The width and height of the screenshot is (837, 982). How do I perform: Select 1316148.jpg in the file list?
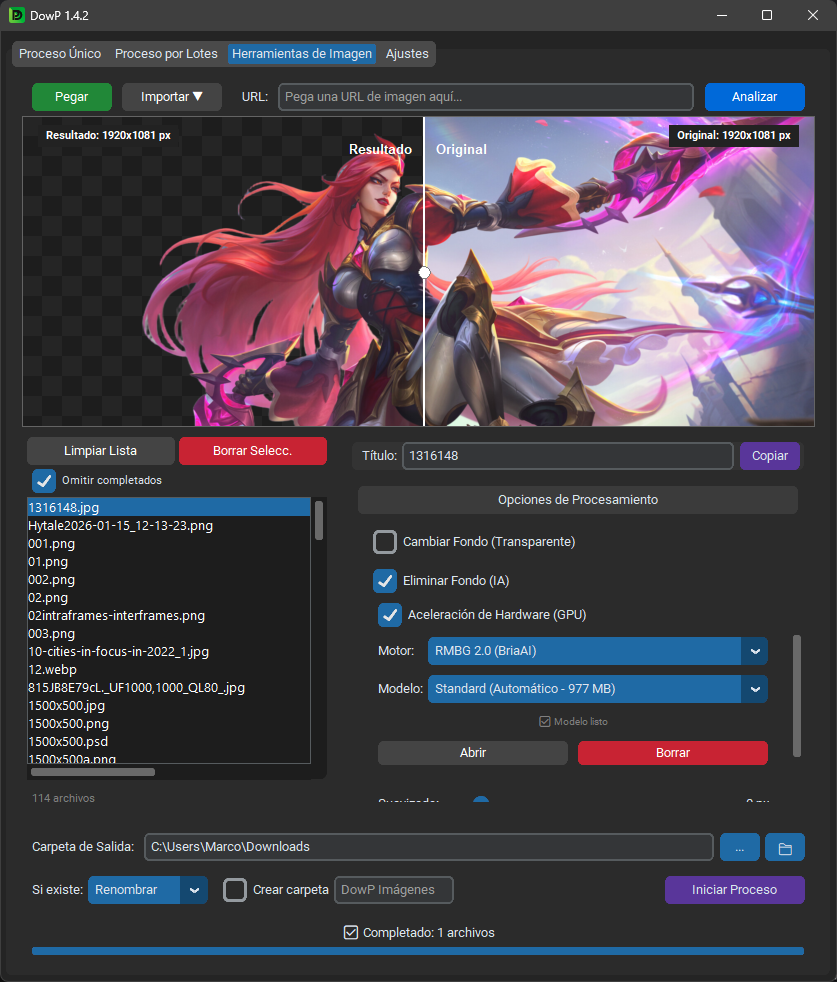[169, 507]
